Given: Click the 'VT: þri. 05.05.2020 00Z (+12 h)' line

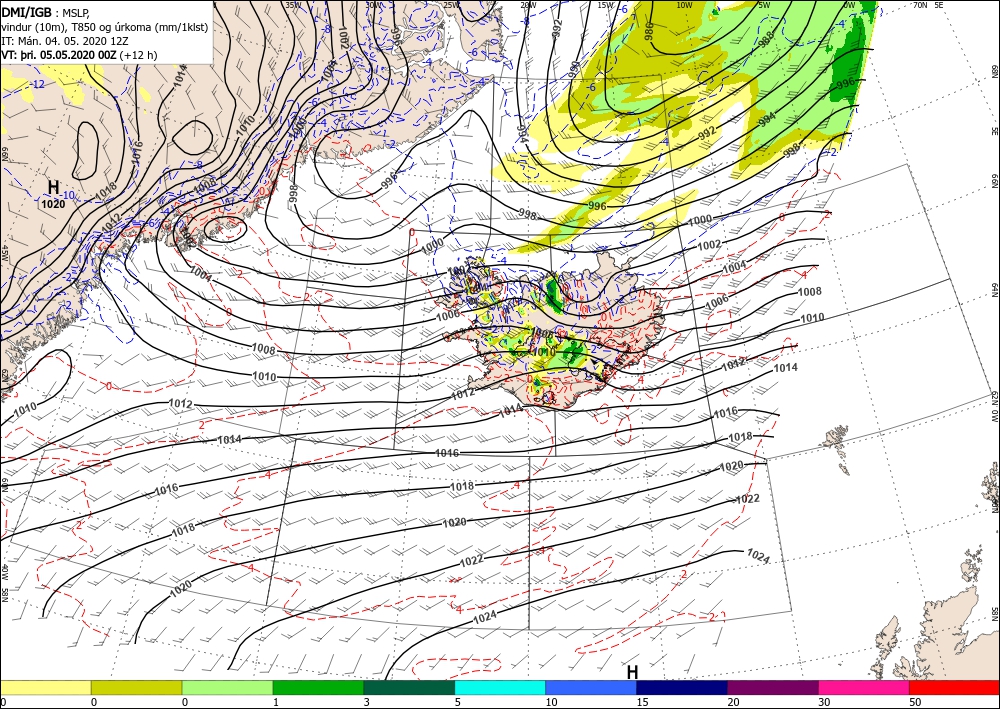Looking at the screenshot, I should (x=79, y=55).
